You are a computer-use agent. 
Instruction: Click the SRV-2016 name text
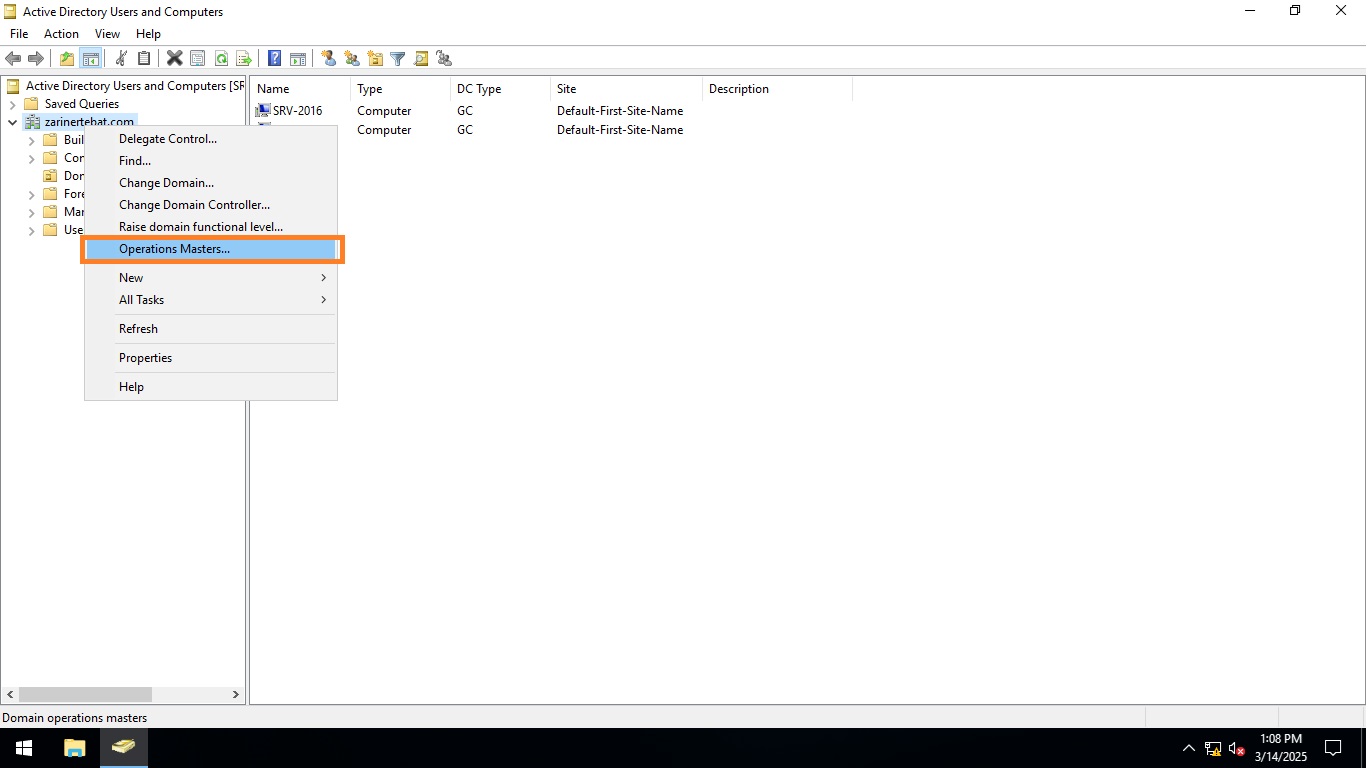coord(297,111)
